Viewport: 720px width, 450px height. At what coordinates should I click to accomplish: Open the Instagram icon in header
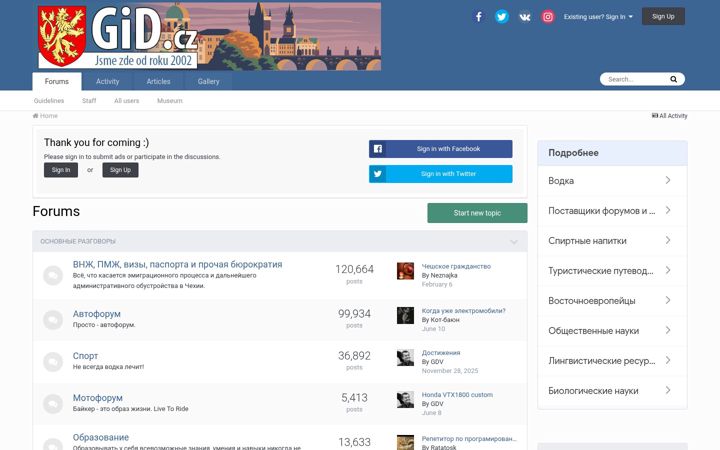[x=547, y=17]
